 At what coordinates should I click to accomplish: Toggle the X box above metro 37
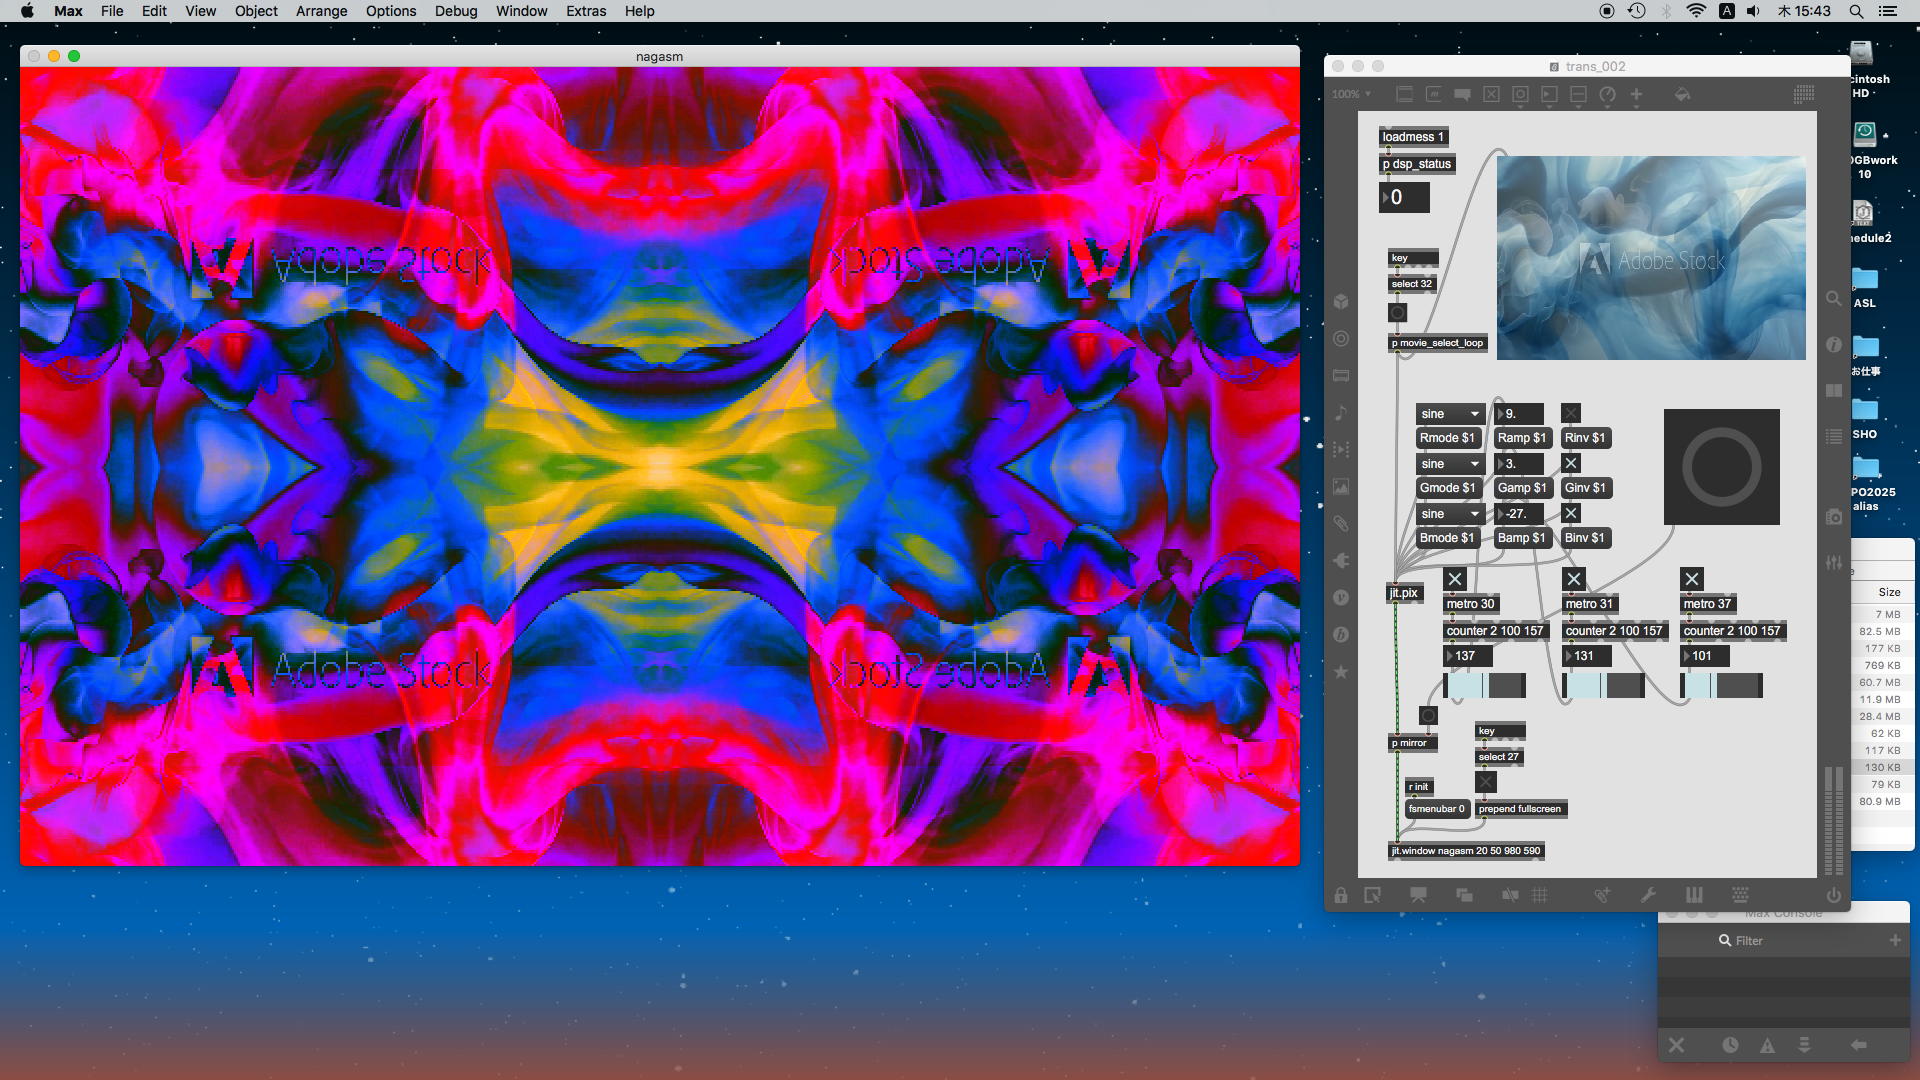point(1692,579)
